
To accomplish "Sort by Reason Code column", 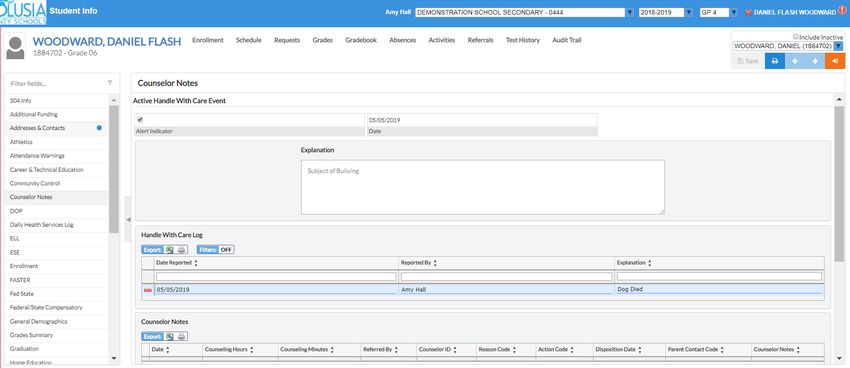I will pos(514,350).
